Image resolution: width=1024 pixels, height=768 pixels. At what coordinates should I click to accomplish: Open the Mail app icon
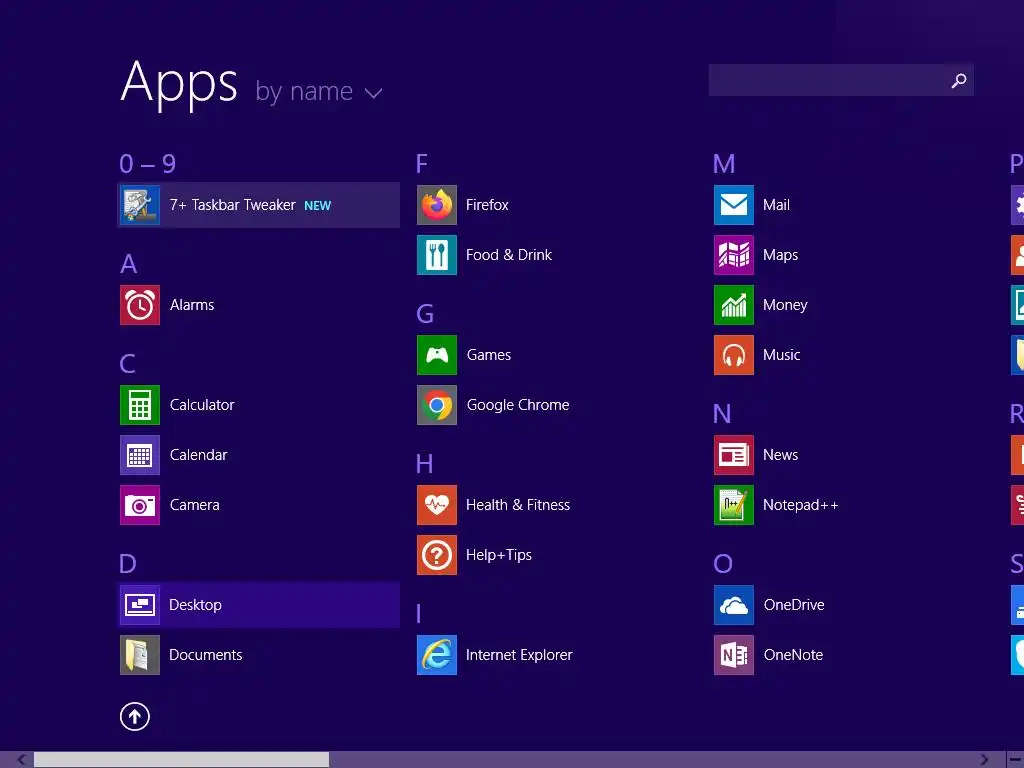[x=734, y=205]
